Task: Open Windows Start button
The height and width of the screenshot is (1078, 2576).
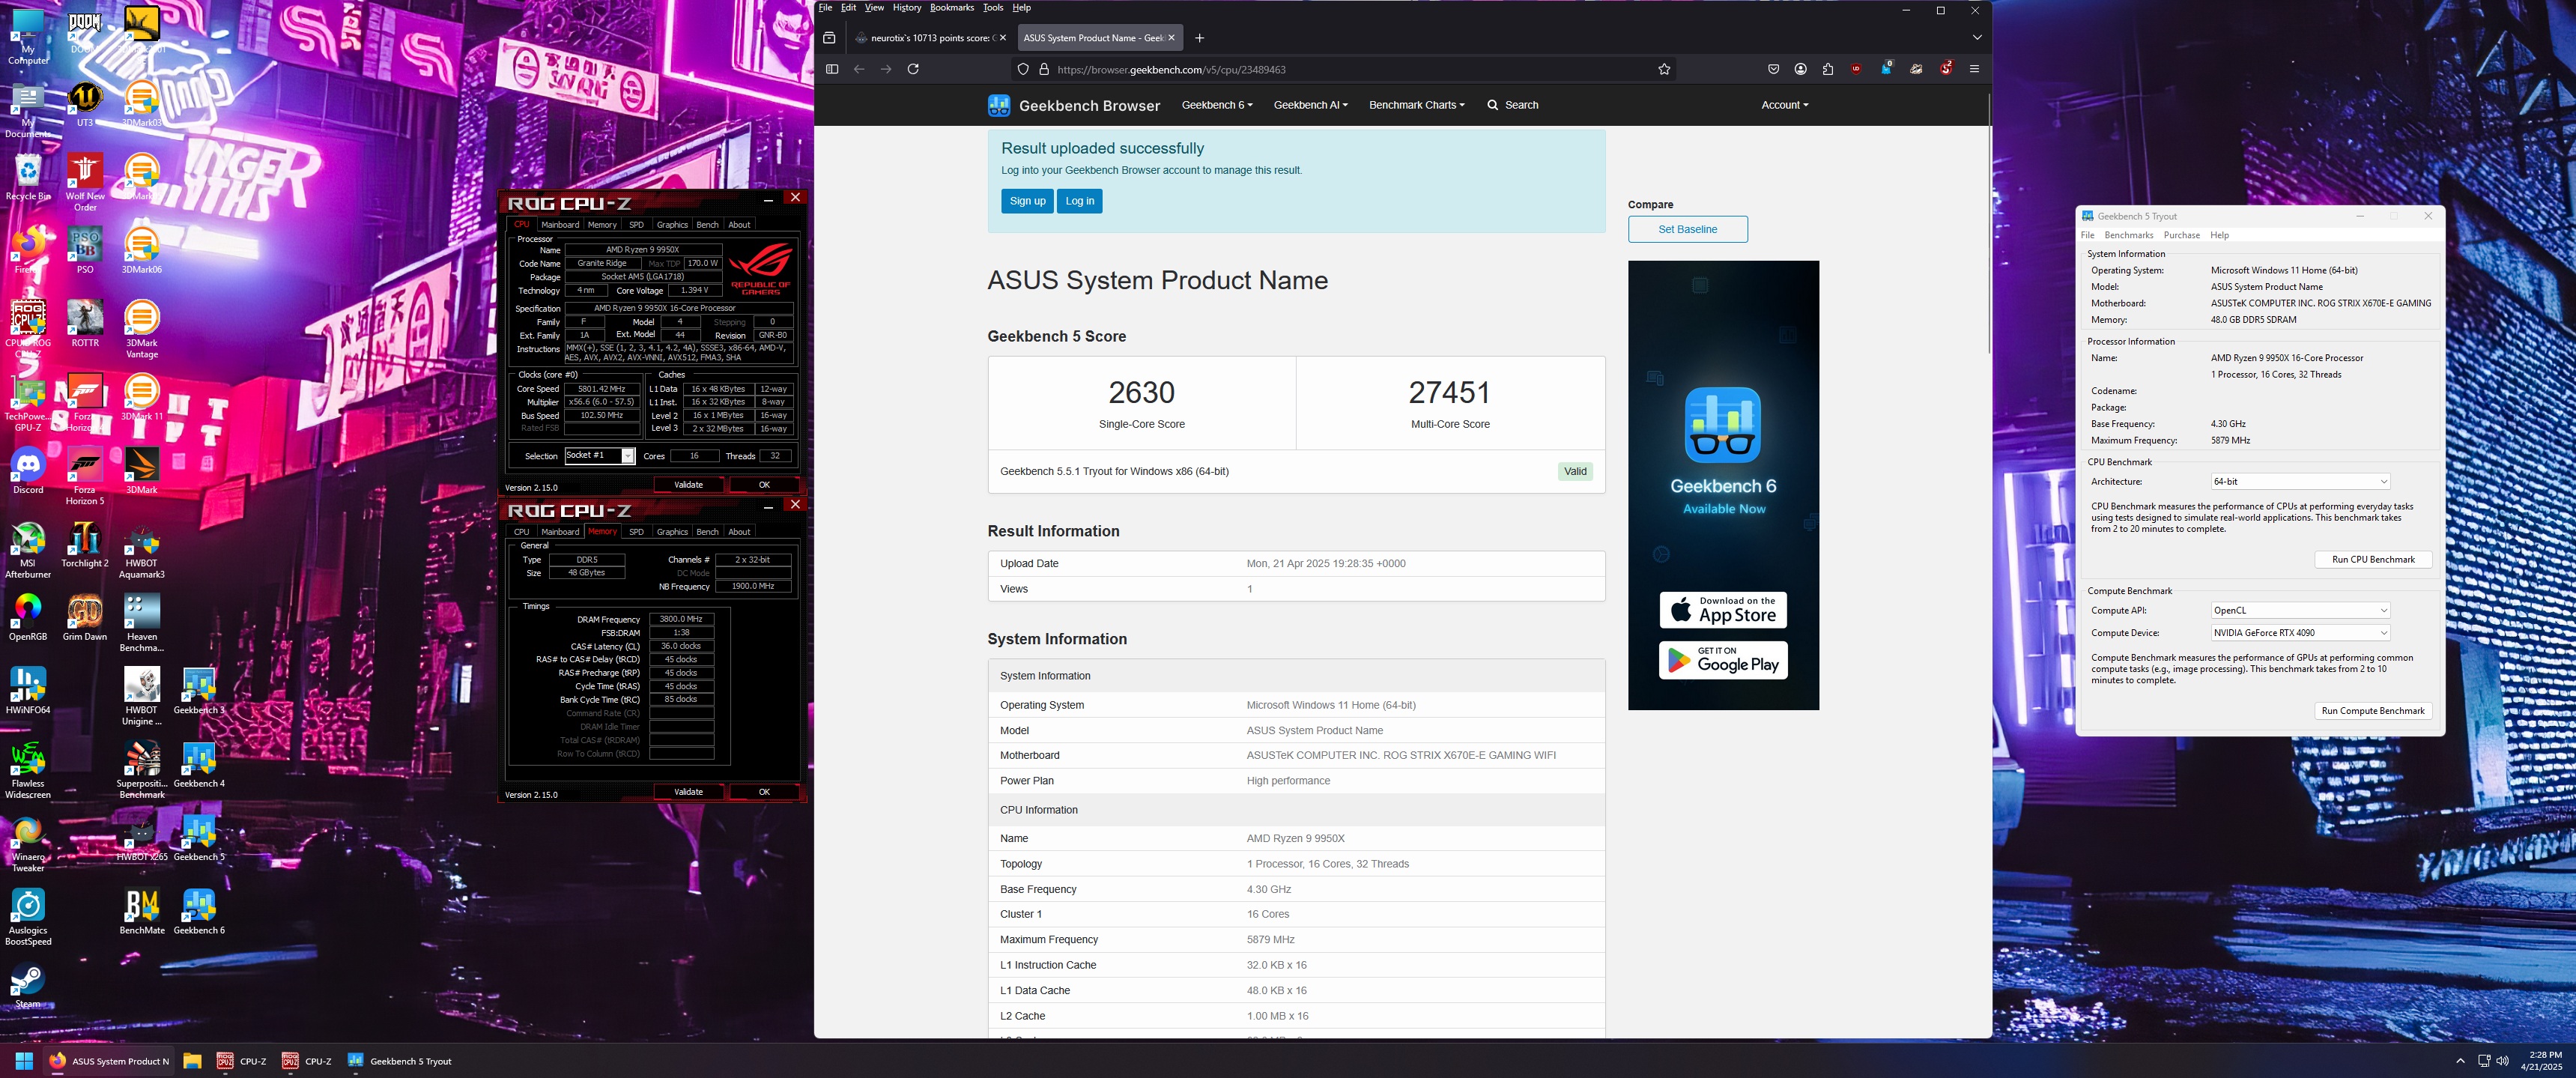Action: (x=24, y=1061)
